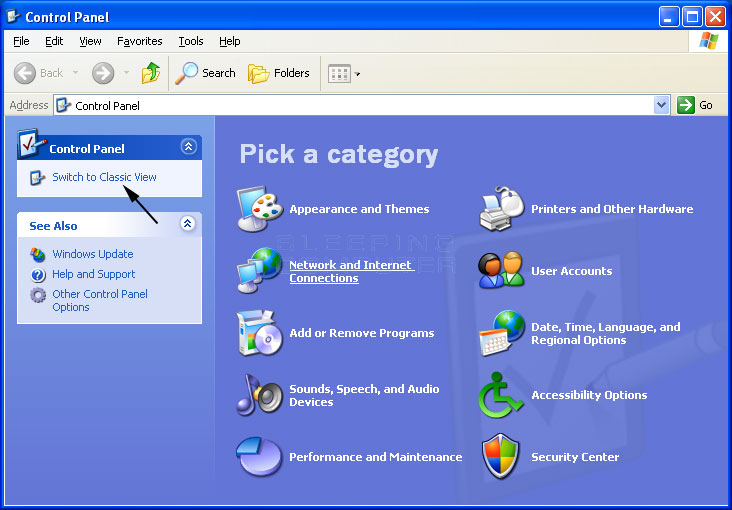Open the Tools menu
Screen dimensions: 732x510
191,41
